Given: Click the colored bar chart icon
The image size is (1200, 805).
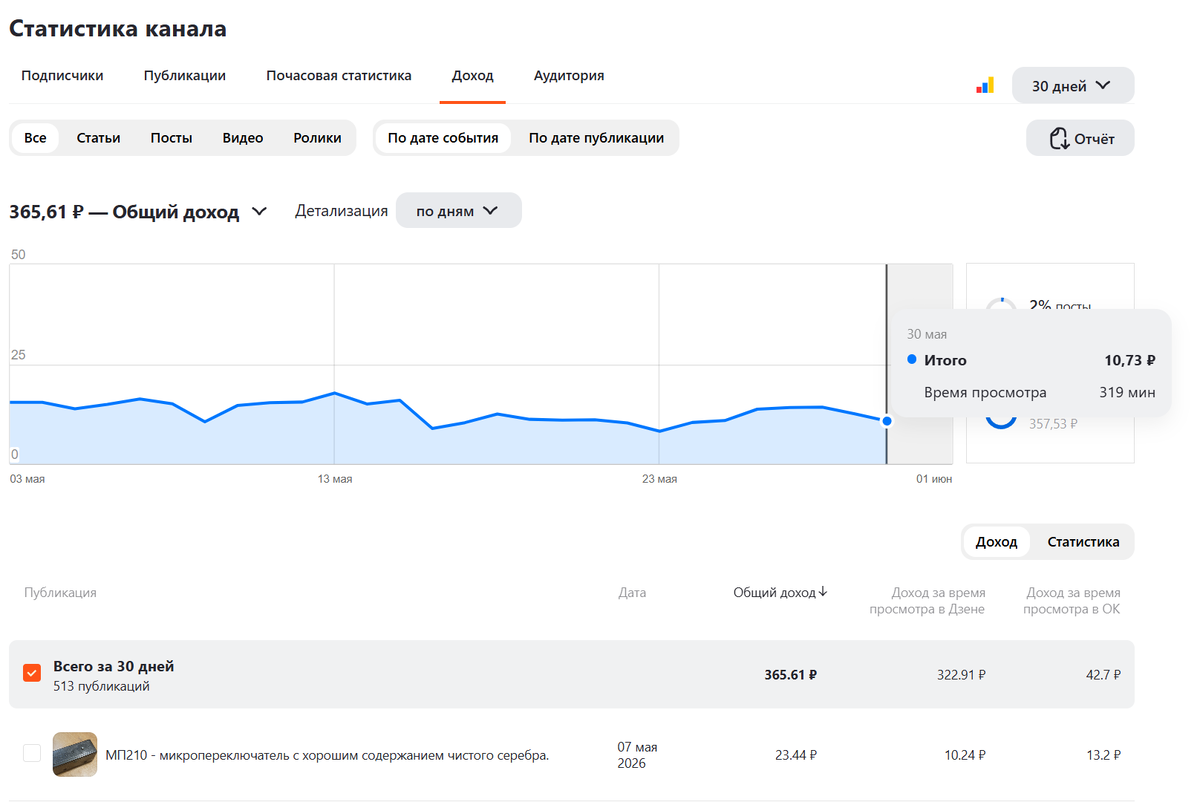Looking at the screenshot, I should tap(985, 86).
